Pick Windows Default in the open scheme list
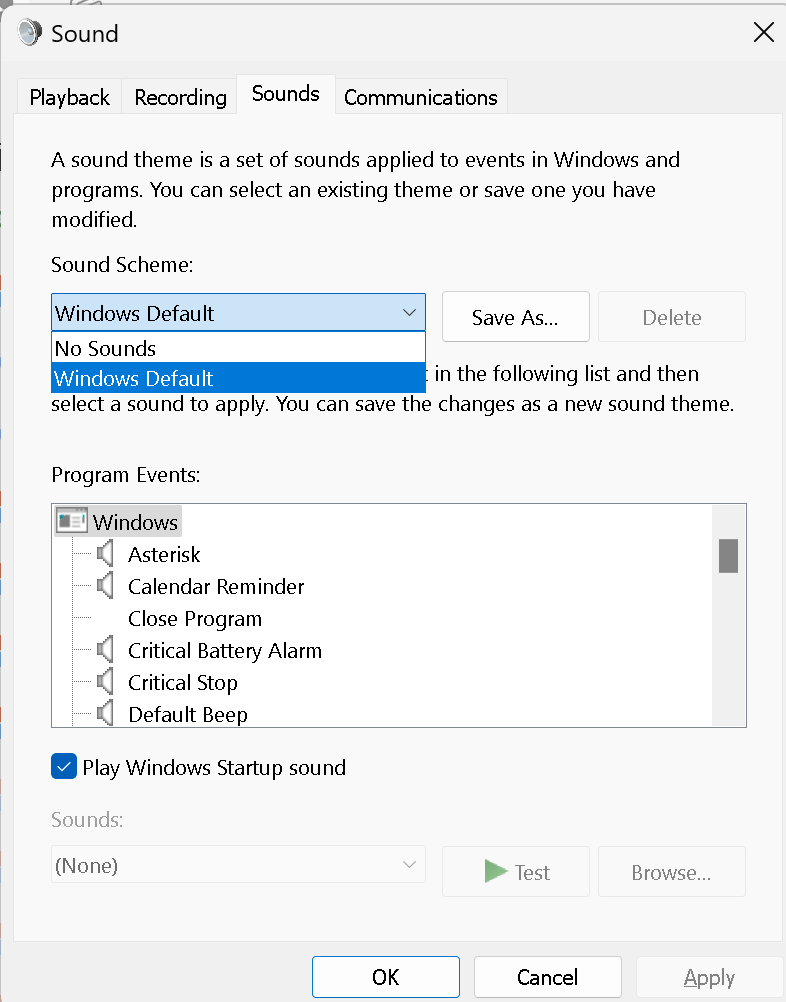Viewport: 786px width, 1002px height. click(x=238, y=378)
